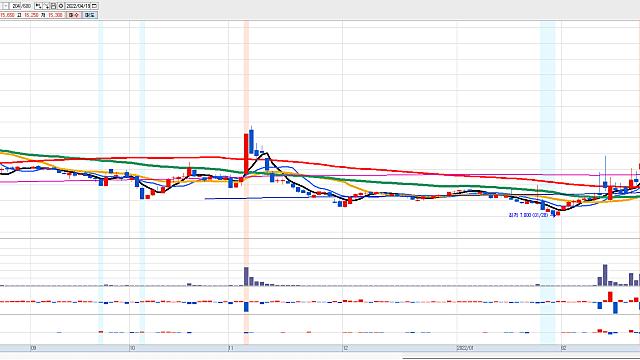Click the 2022/04/15 date field
This screenshot has width=640, height=360.
78,6
